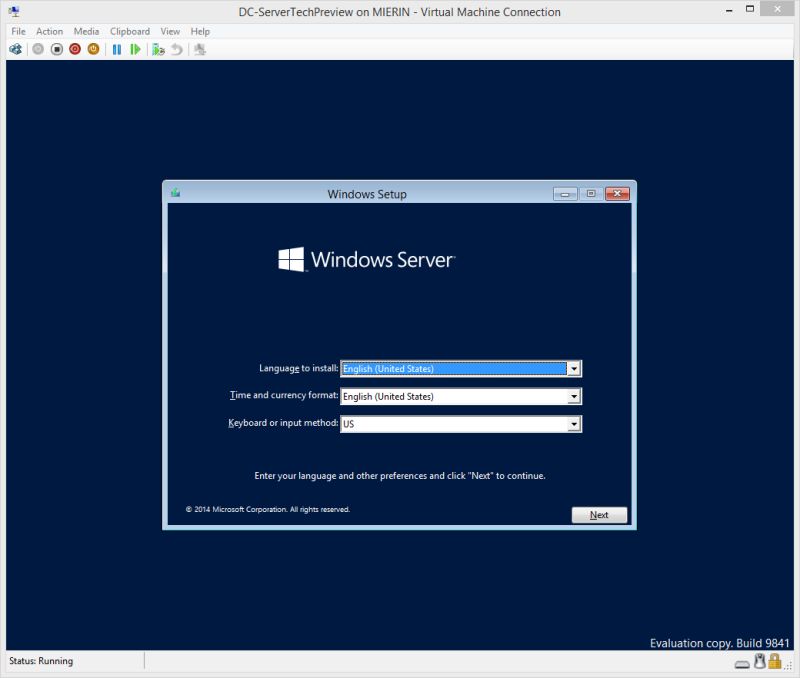Open the Action menu
The image size is (800, 678).
49,32
